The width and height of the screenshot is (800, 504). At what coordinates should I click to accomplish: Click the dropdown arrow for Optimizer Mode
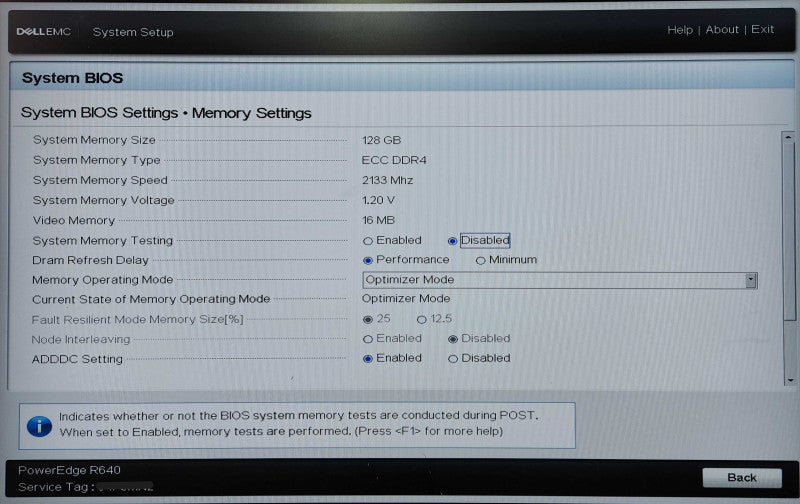pyautogui.click(x=751, y=280)
